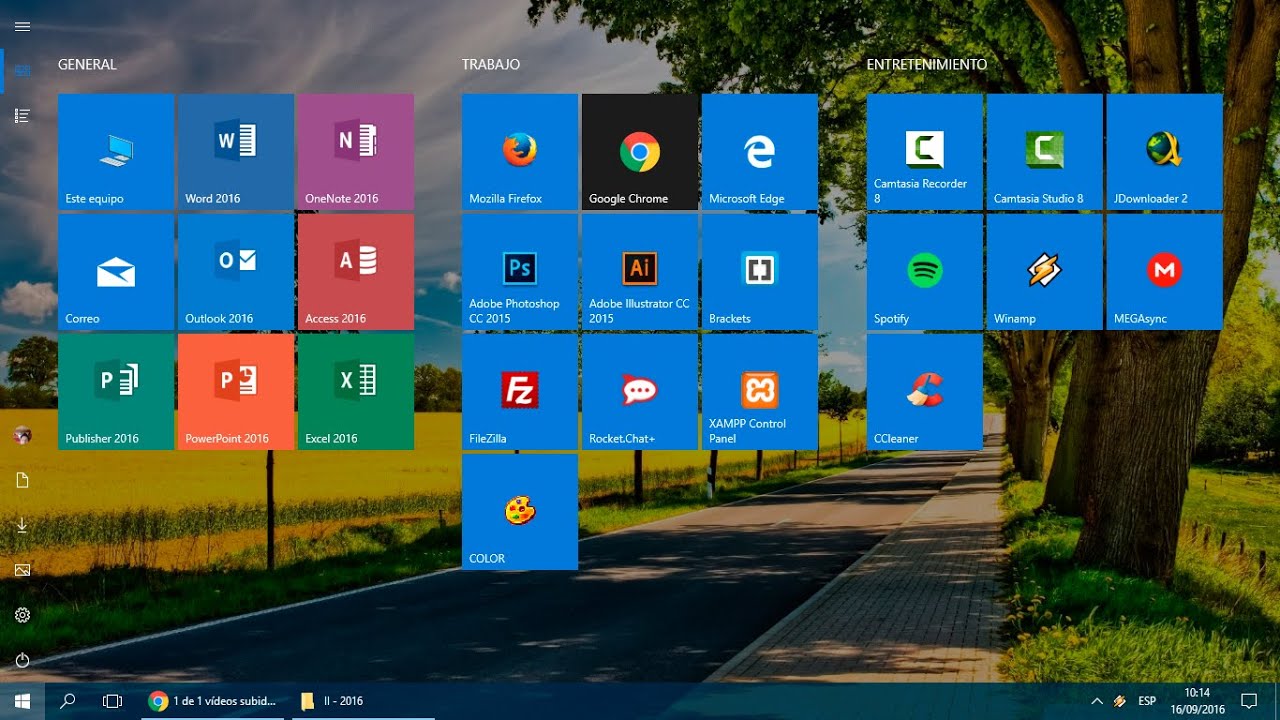1280x720 pixels.
Task: Click the ENTRETENIMIENTO group heading
Action: tap(927, 64)
